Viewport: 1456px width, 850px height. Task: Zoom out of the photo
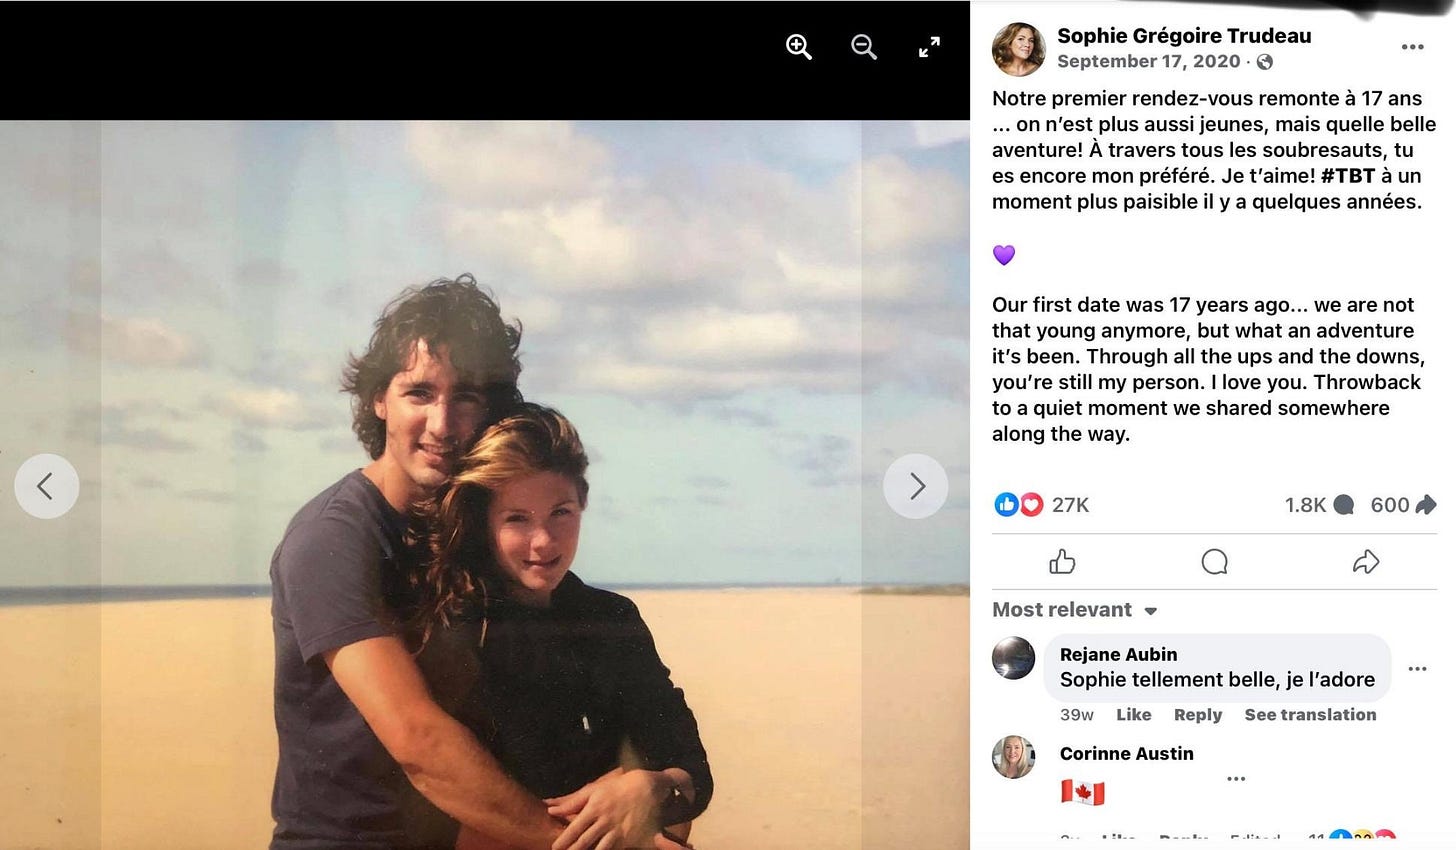(x=864, y=47)
